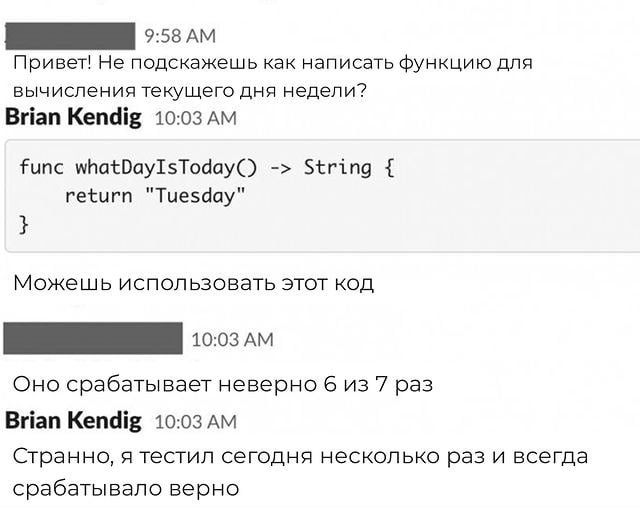
Task: Click the second redacted sender name
Action: point(93,339)
